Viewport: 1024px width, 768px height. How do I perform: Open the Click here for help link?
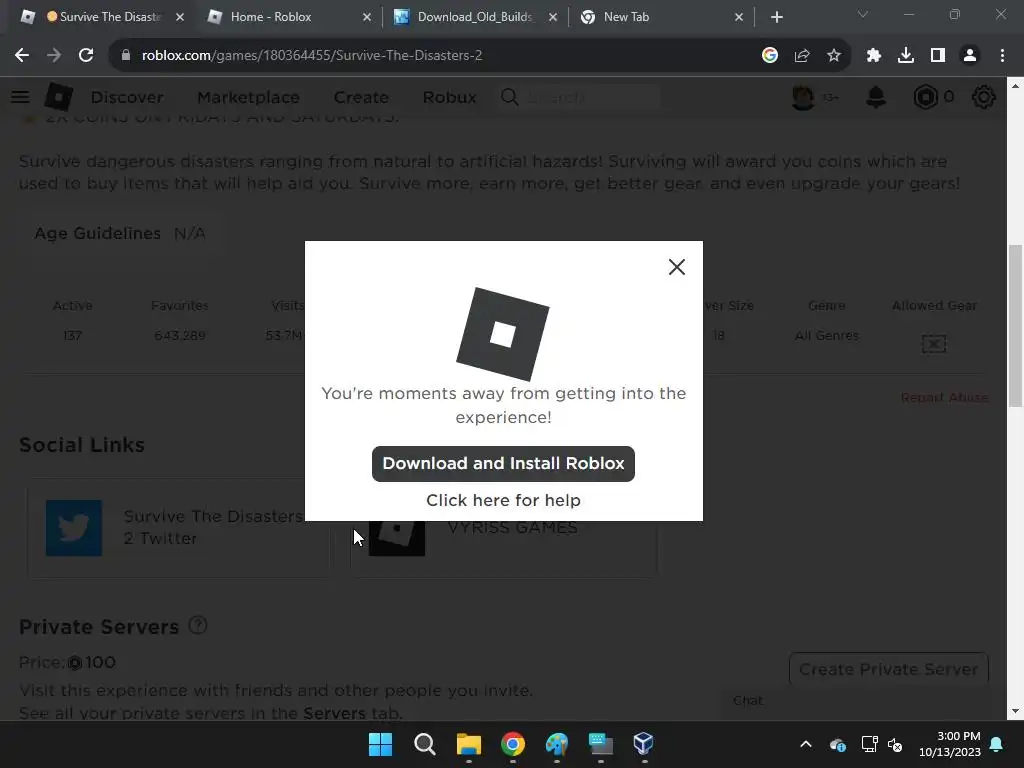pos(503,500)
